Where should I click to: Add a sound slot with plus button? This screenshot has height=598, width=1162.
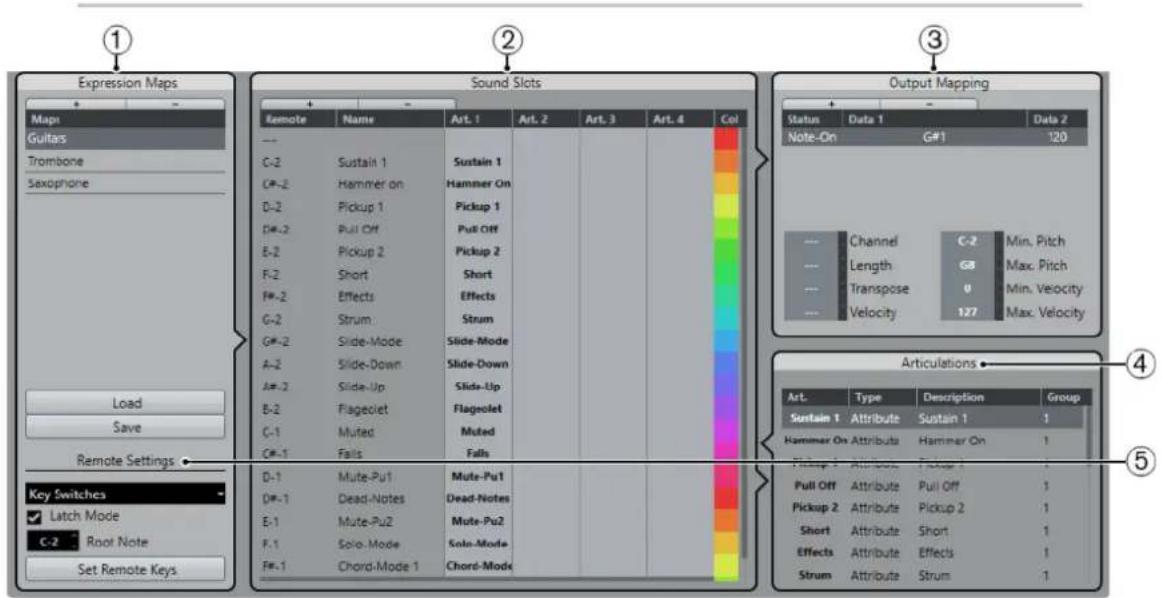[x=309, y=104]
